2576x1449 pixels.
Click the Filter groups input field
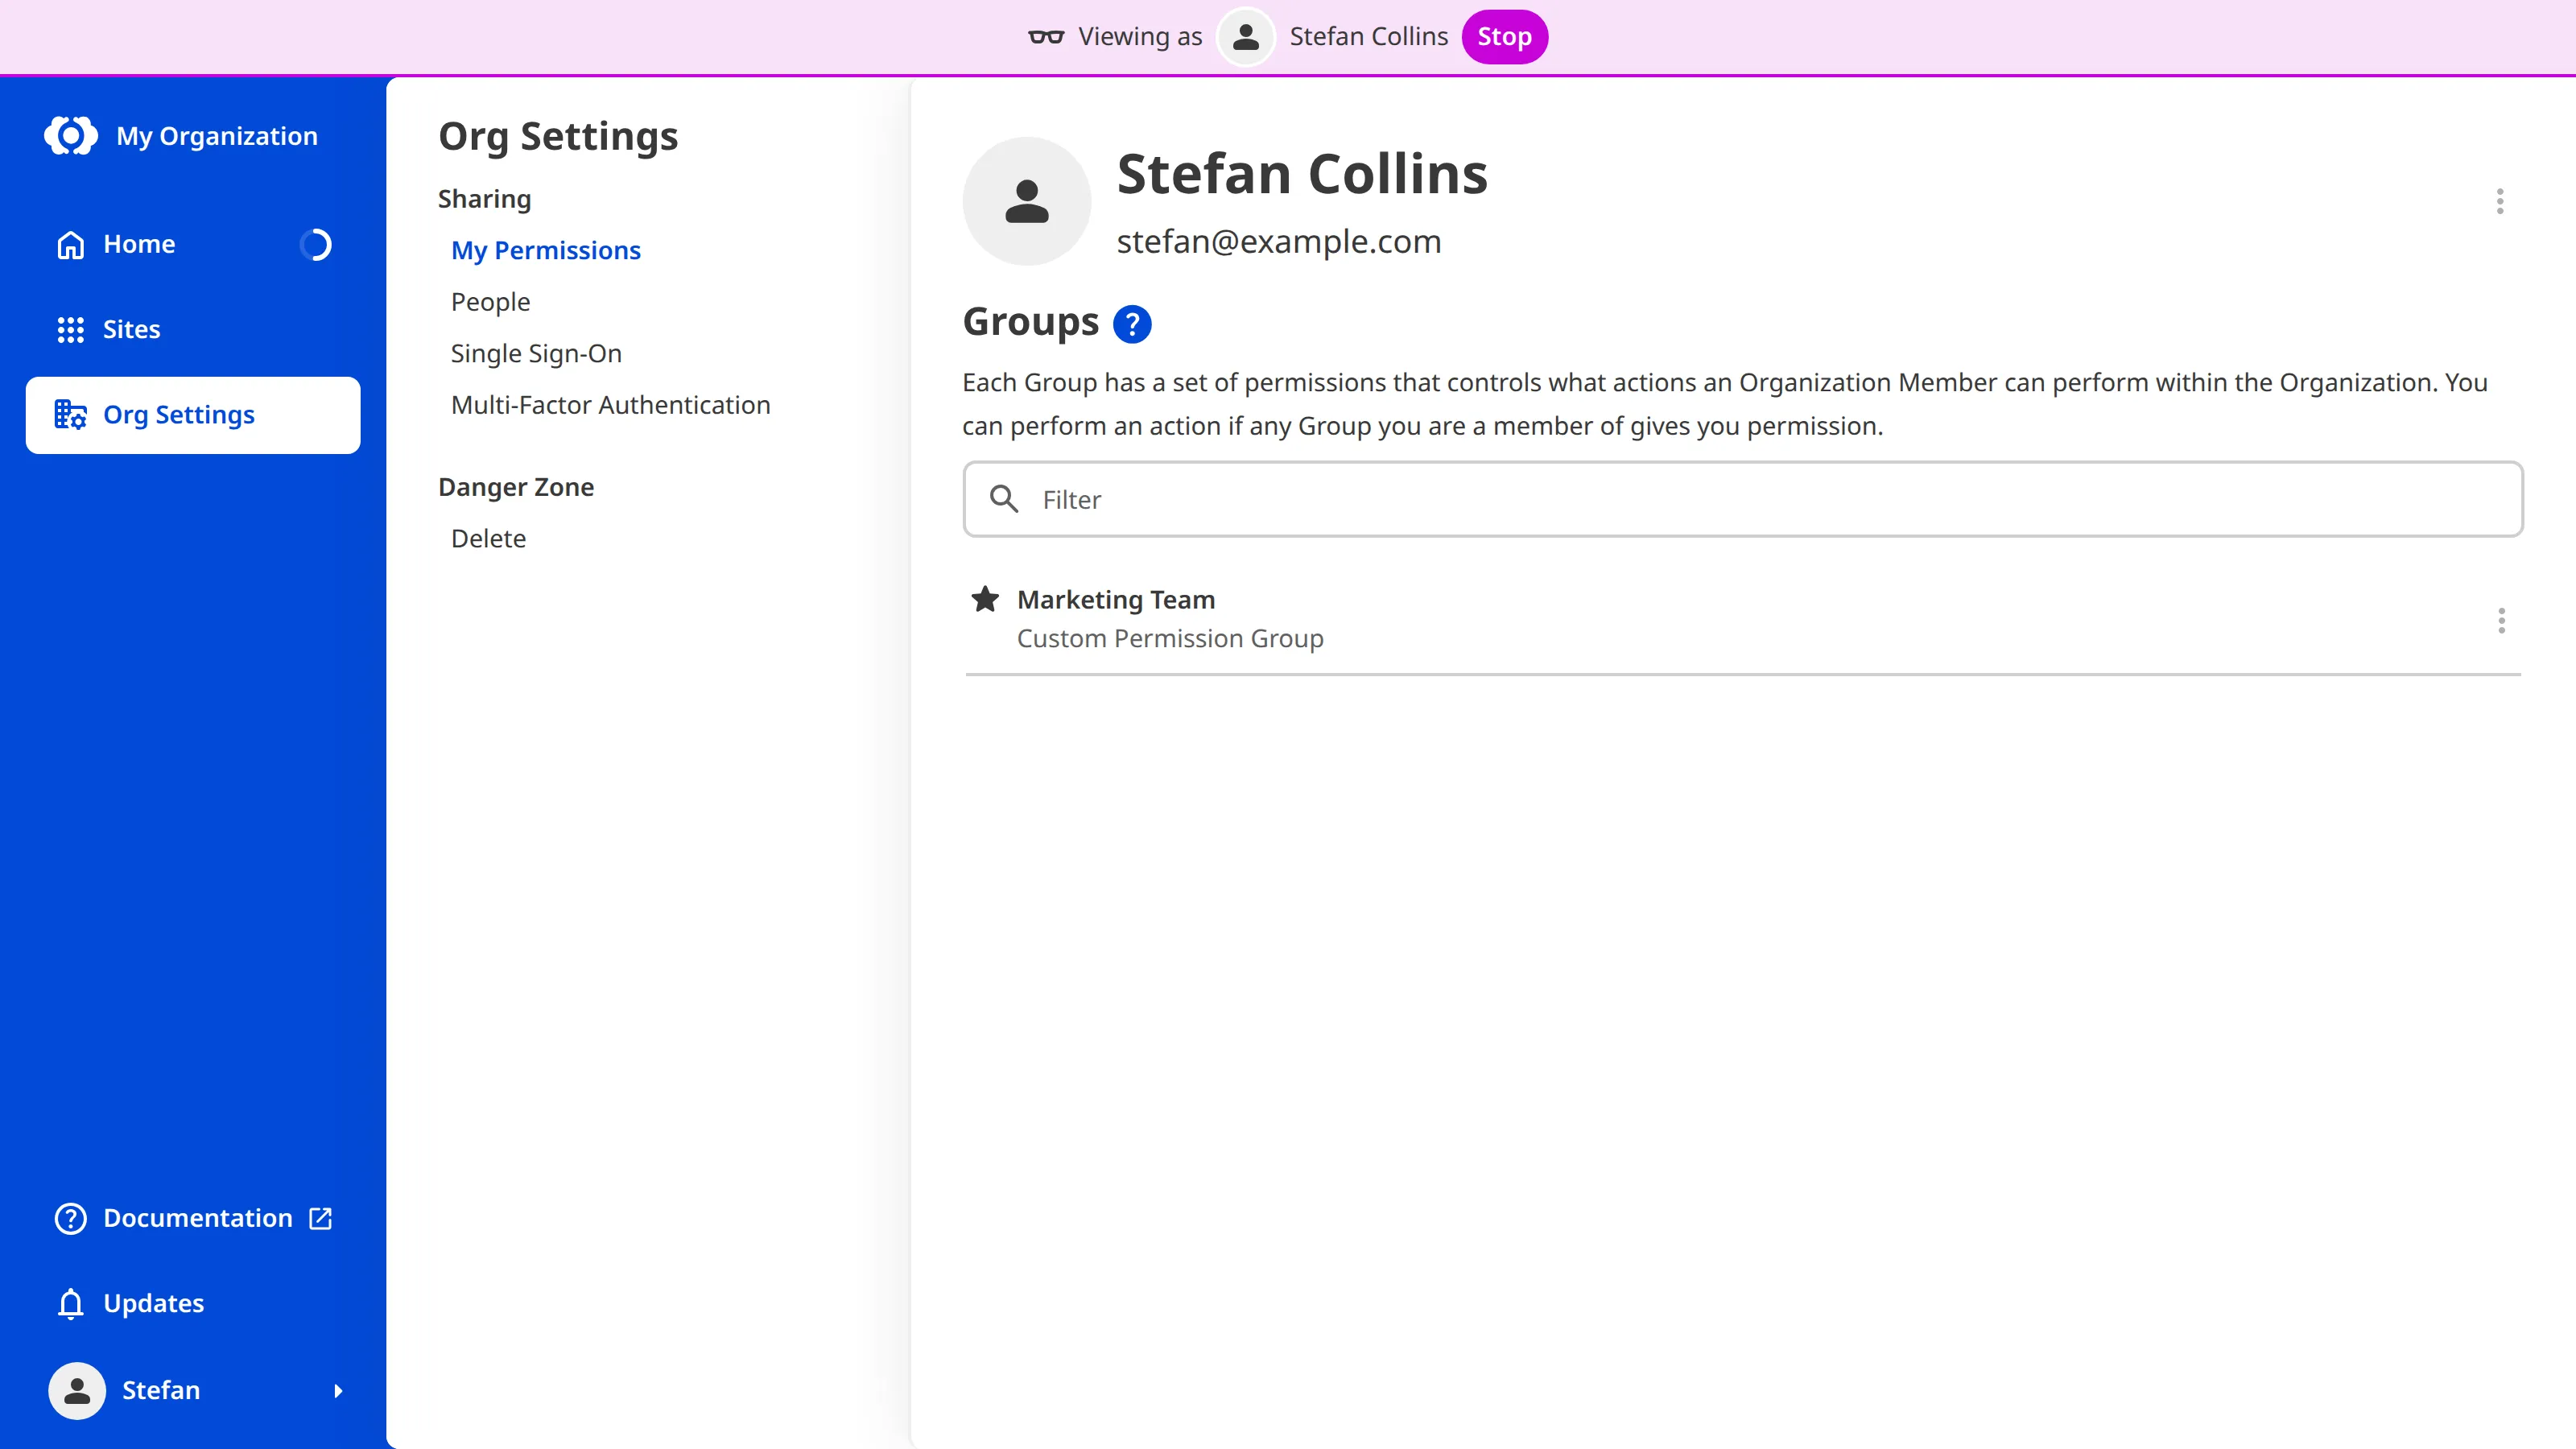[1743, 499]
